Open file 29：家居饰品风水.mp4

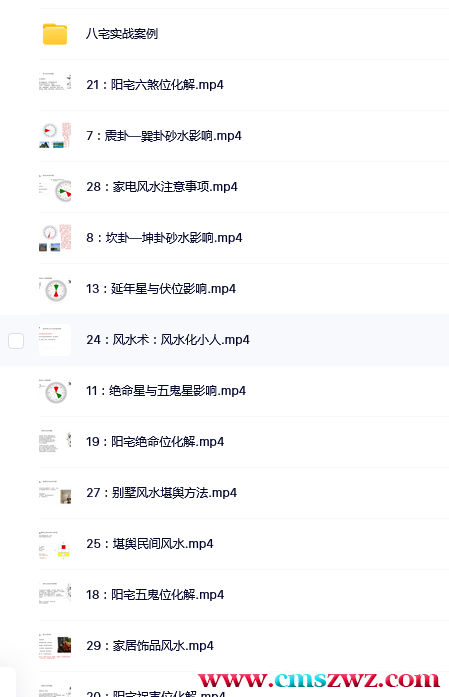150,646
